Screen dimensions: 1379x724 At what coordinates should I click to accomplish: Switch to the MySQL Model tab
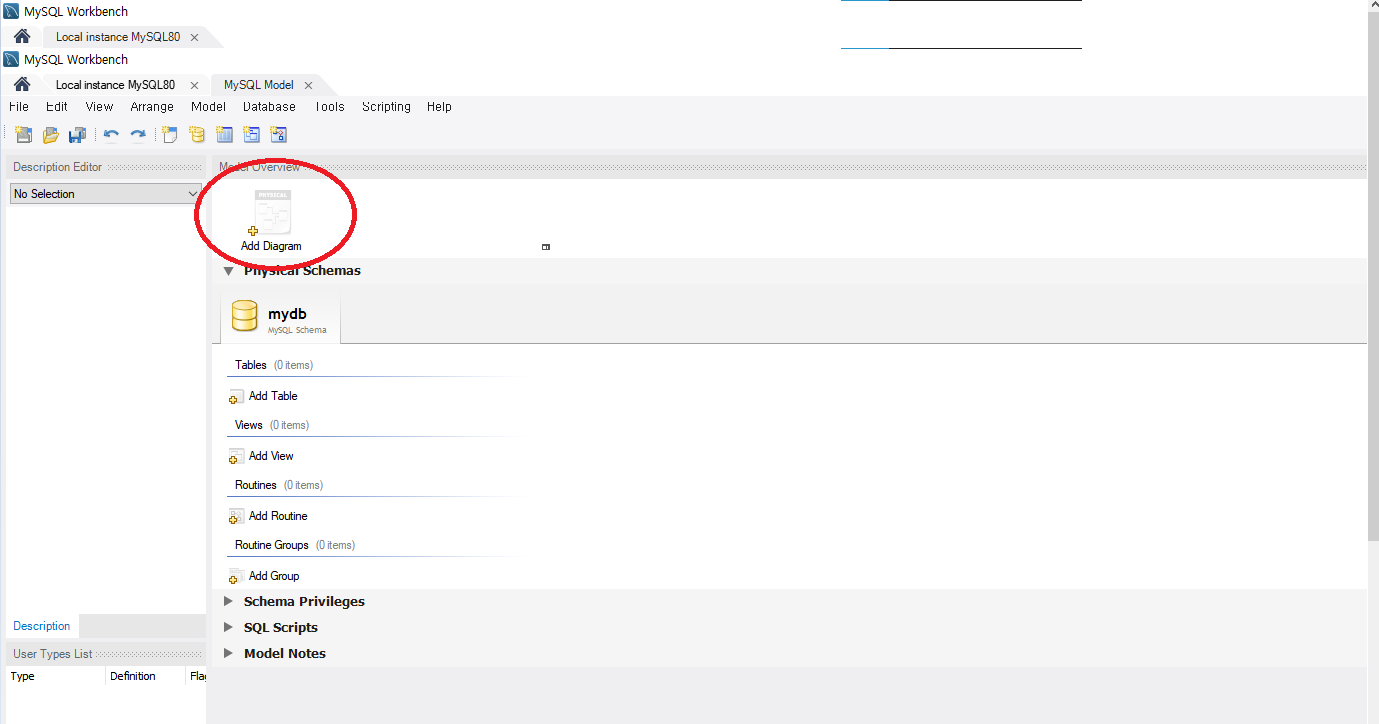[258, 86]
